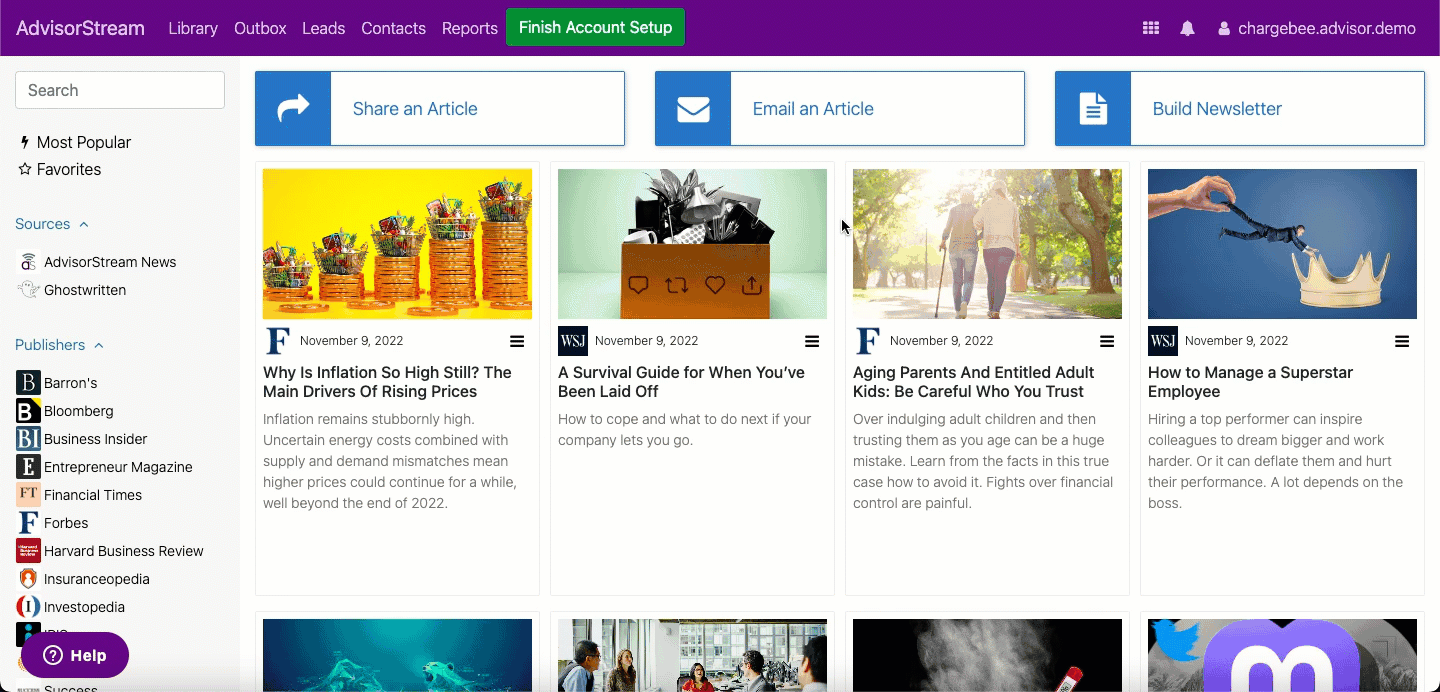This screenshot has width=1440, height=692.
Task: Click the Insuranceopedia shield logo
Action: pyautogui.click(x=28, y=579)
